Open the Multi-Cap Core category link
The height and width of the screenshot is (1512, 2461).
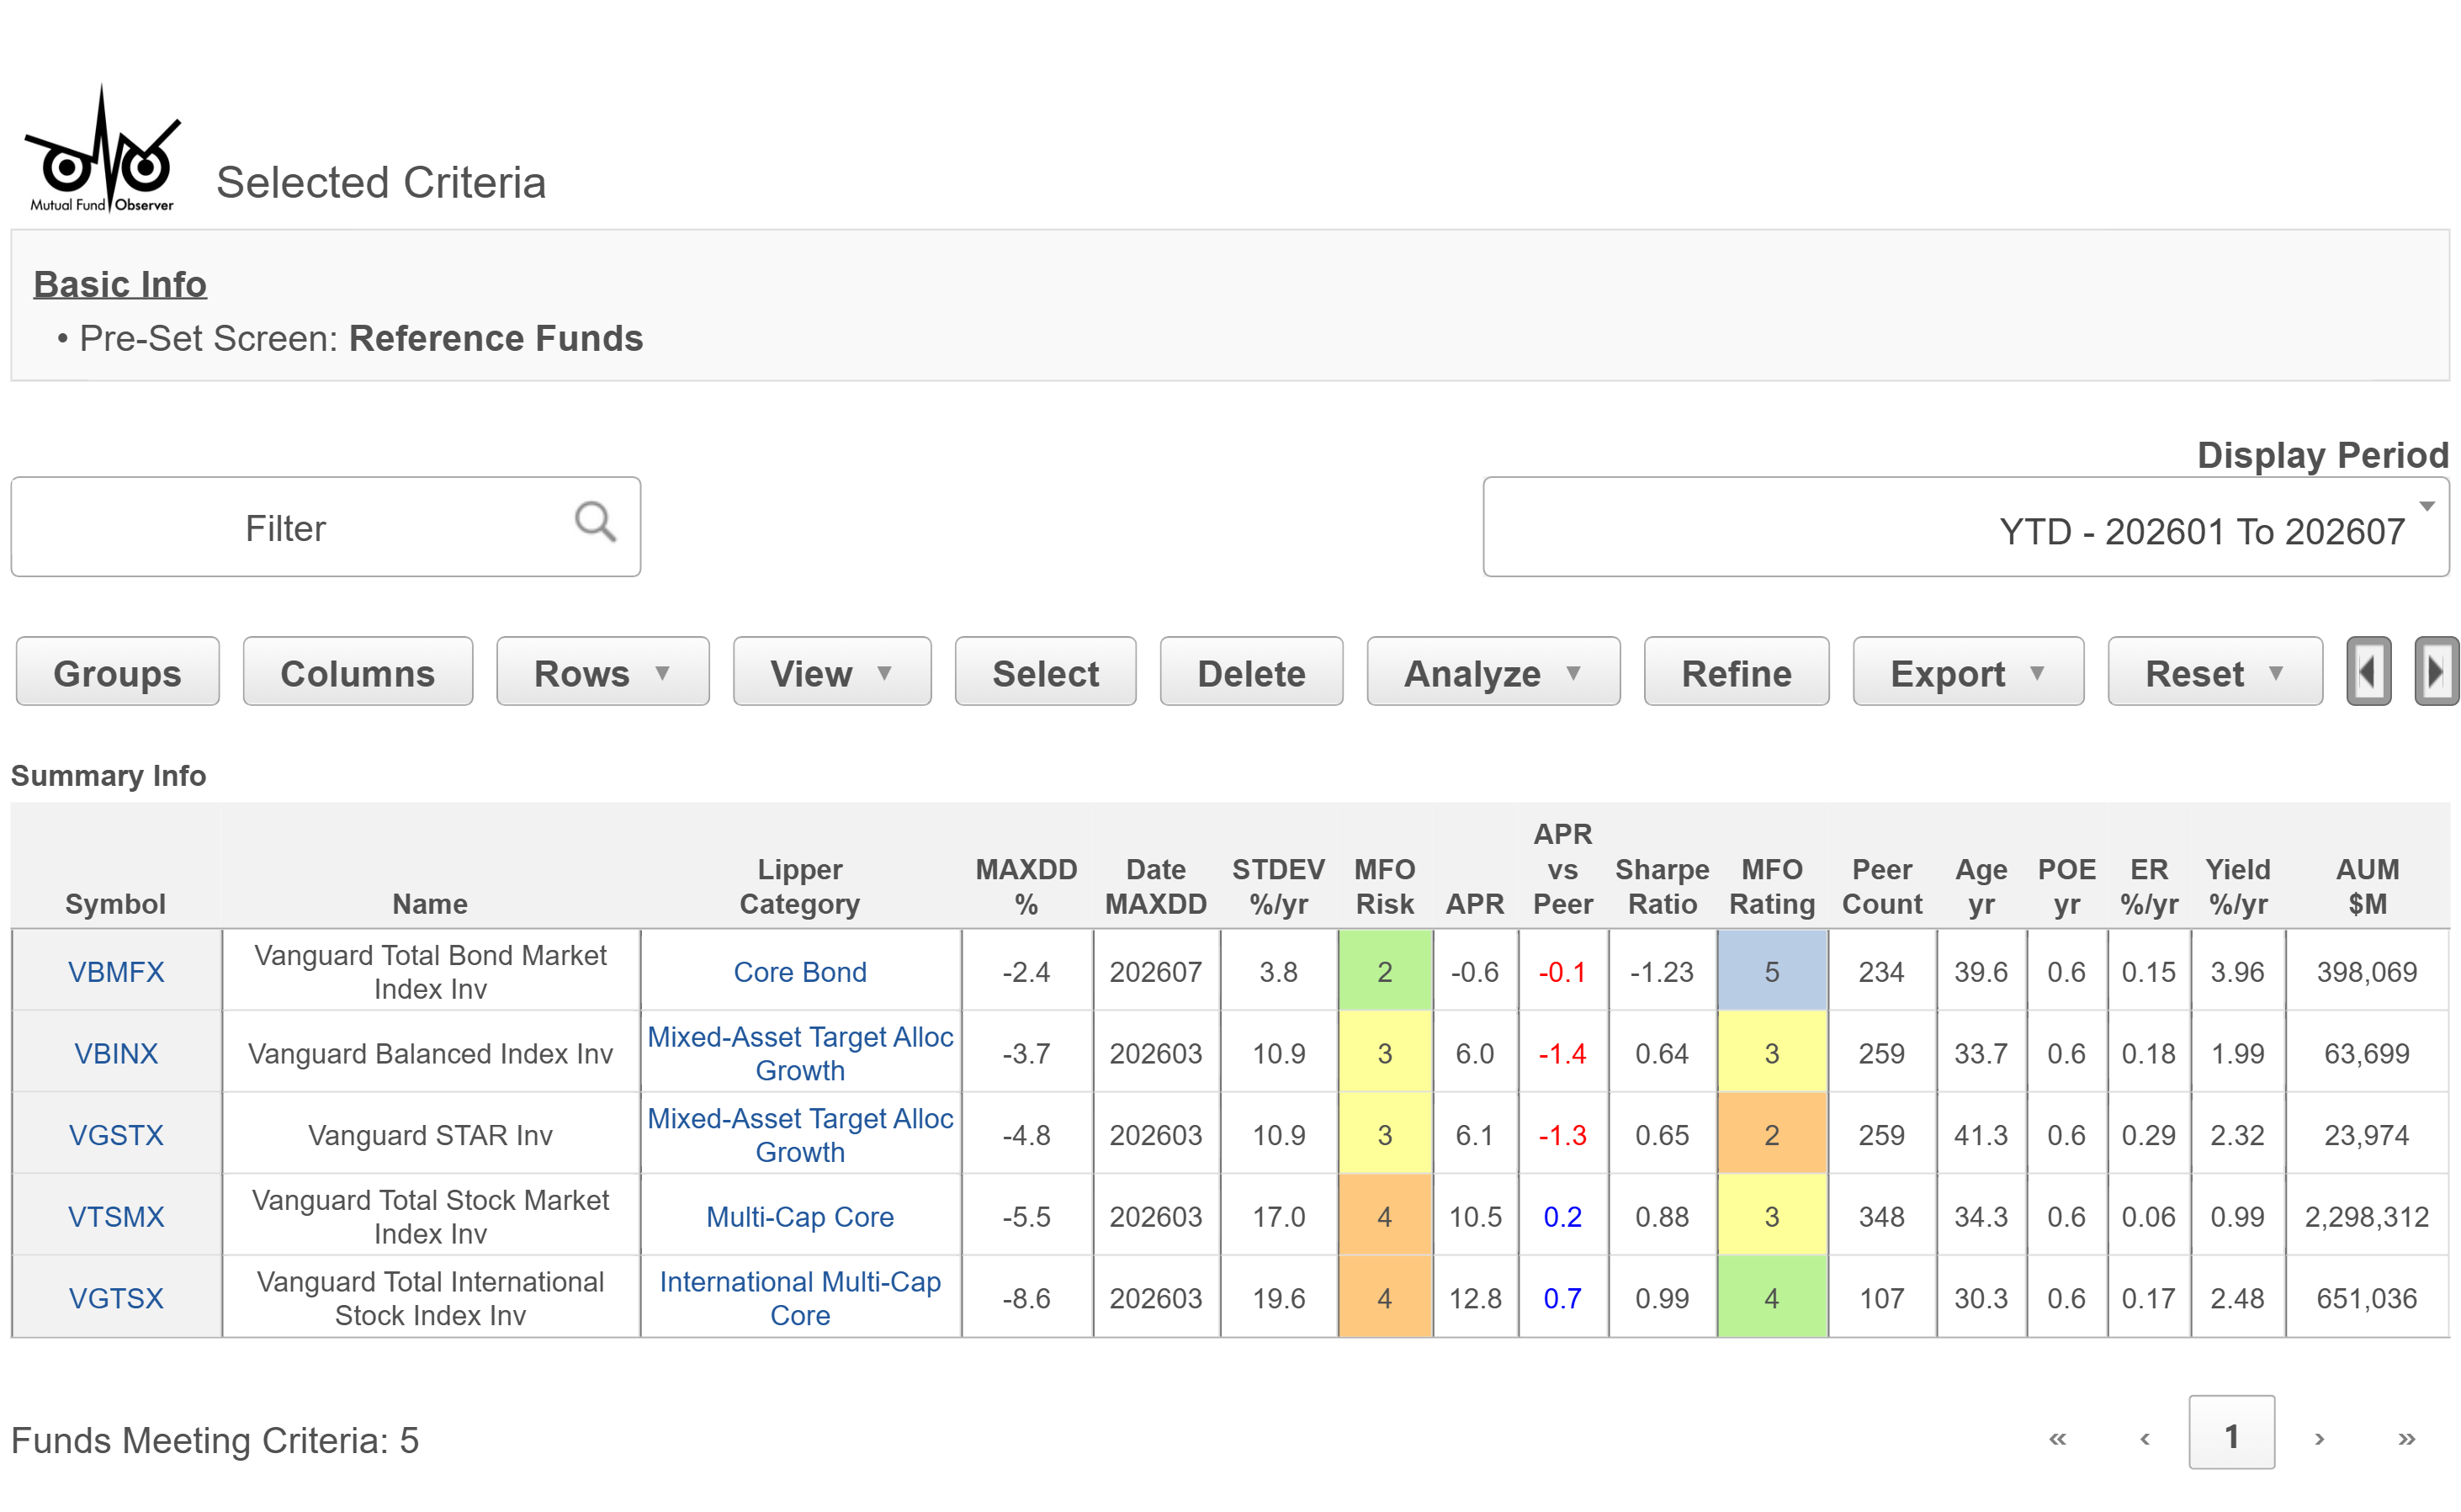pyautogui.click(x=799, y=1216)
